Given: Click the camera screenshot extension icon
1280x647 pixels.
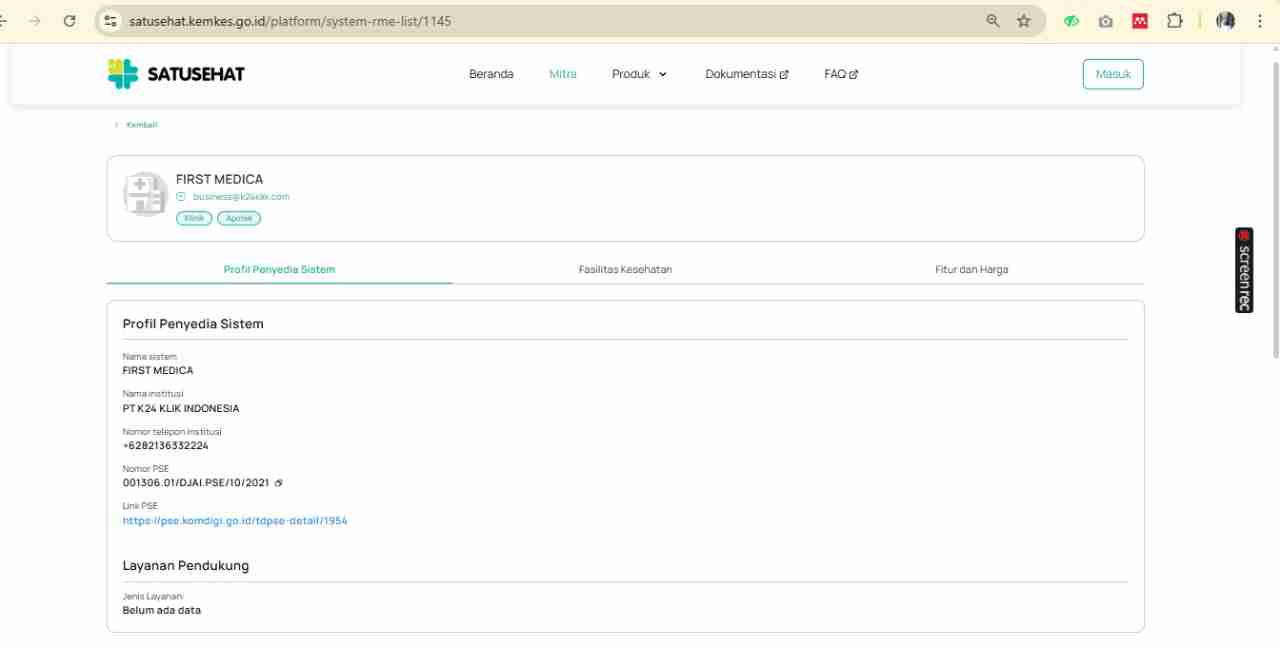Looking at the screenshot, I should tap(1105, 21).
